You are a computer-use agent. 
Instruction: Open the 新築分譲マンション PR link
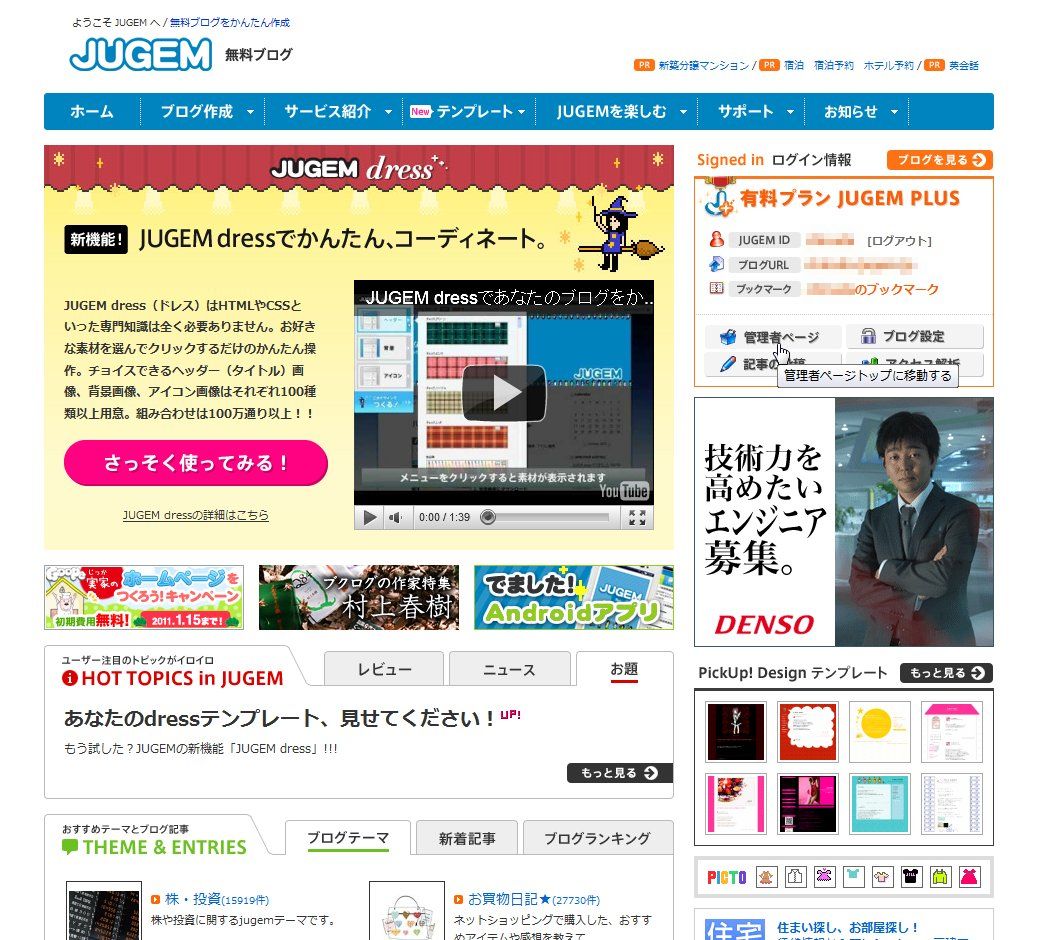click(x=704, y=65)
